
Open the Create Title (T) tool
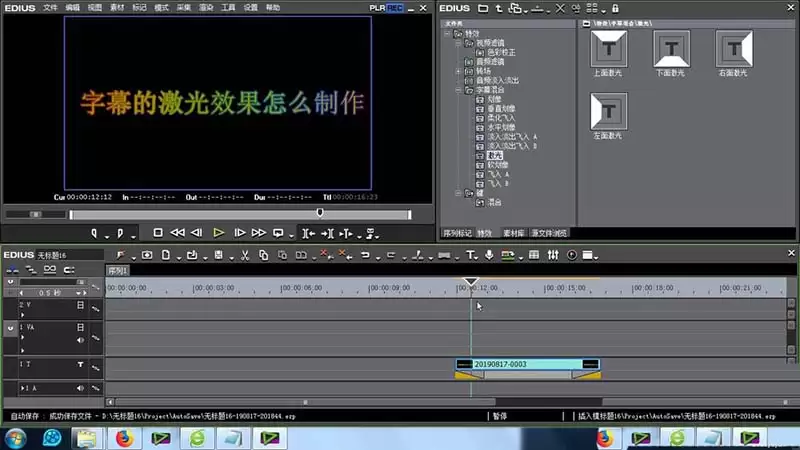[x=470, y=255]
